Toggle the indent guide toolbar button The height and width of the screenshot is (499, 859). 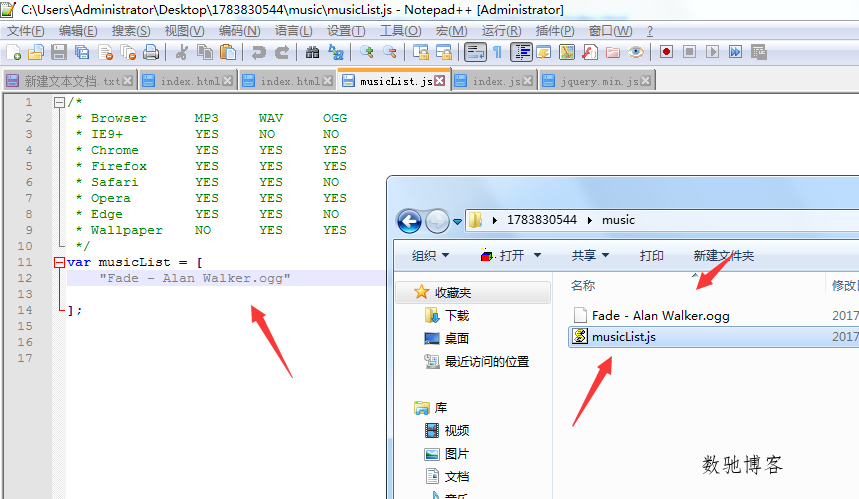(x=521, y=53)
